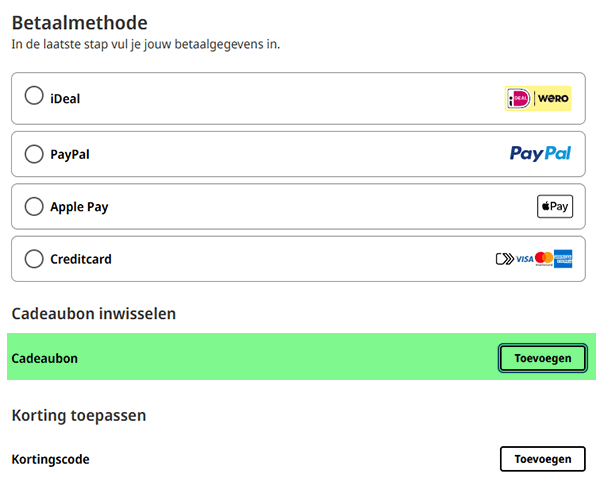
Task: Click the "PayPal" option label text
Action: [71, 155]
